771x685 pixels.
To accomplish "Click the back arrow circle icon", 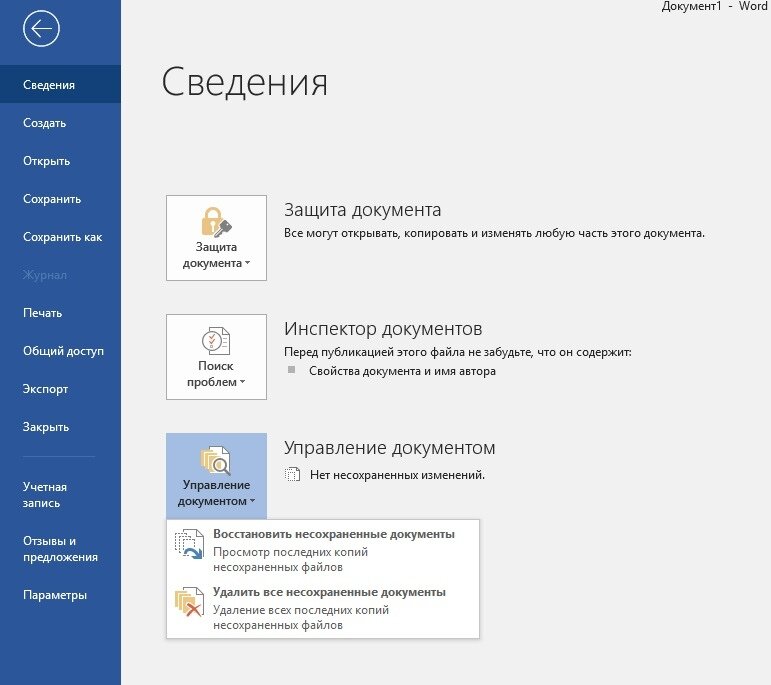I will (x=41, y=29).
